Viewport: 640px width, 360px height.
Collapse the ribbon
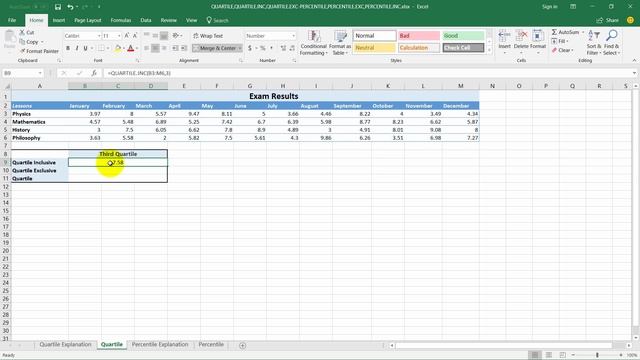point(634,60)
